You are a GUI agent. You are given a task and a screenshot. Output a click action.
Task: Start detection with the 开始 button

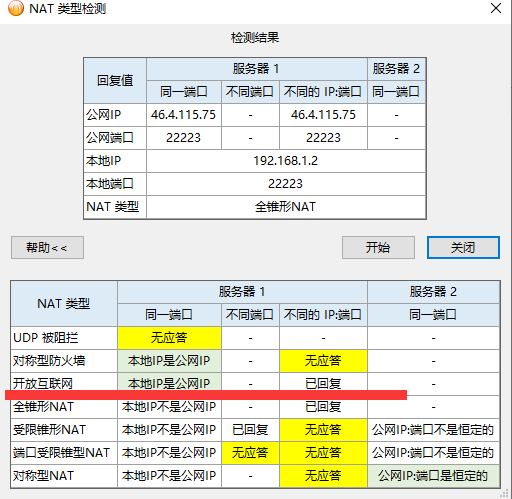pyautogui.click(x=378, y=248)
